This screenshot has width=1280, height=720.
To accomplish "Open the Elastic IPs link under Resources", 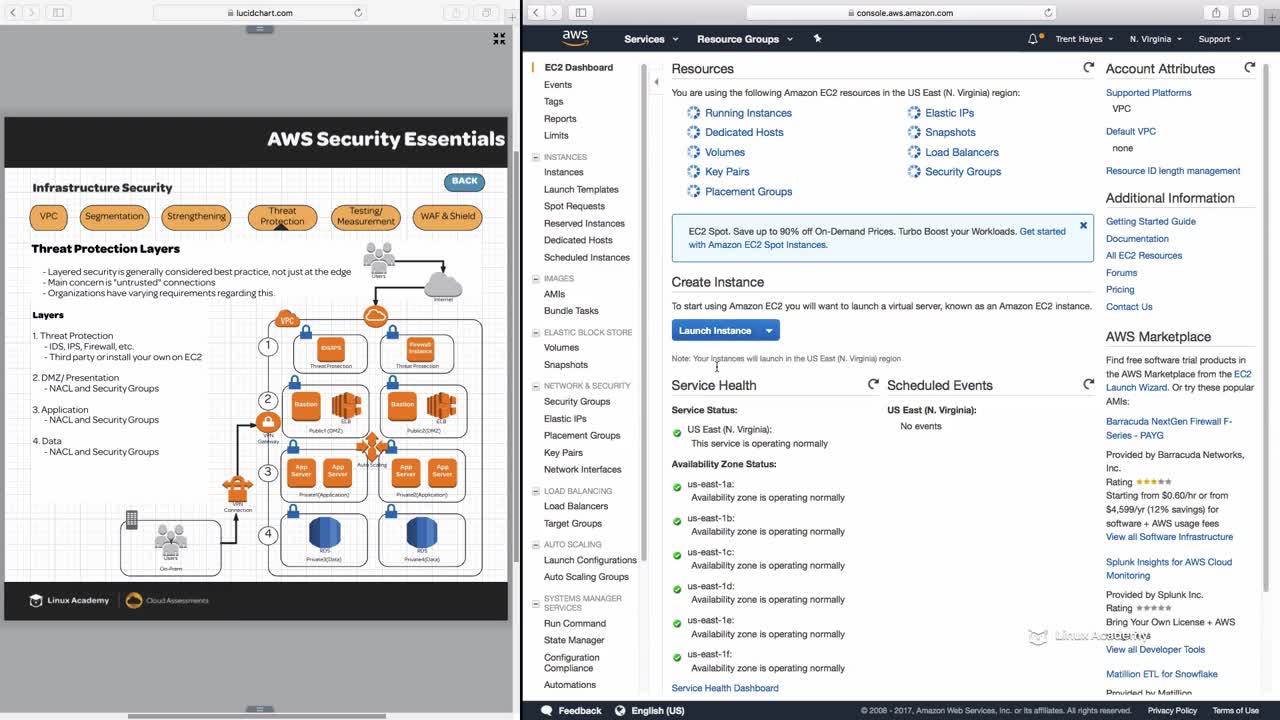I will click(x=949, y=113).
